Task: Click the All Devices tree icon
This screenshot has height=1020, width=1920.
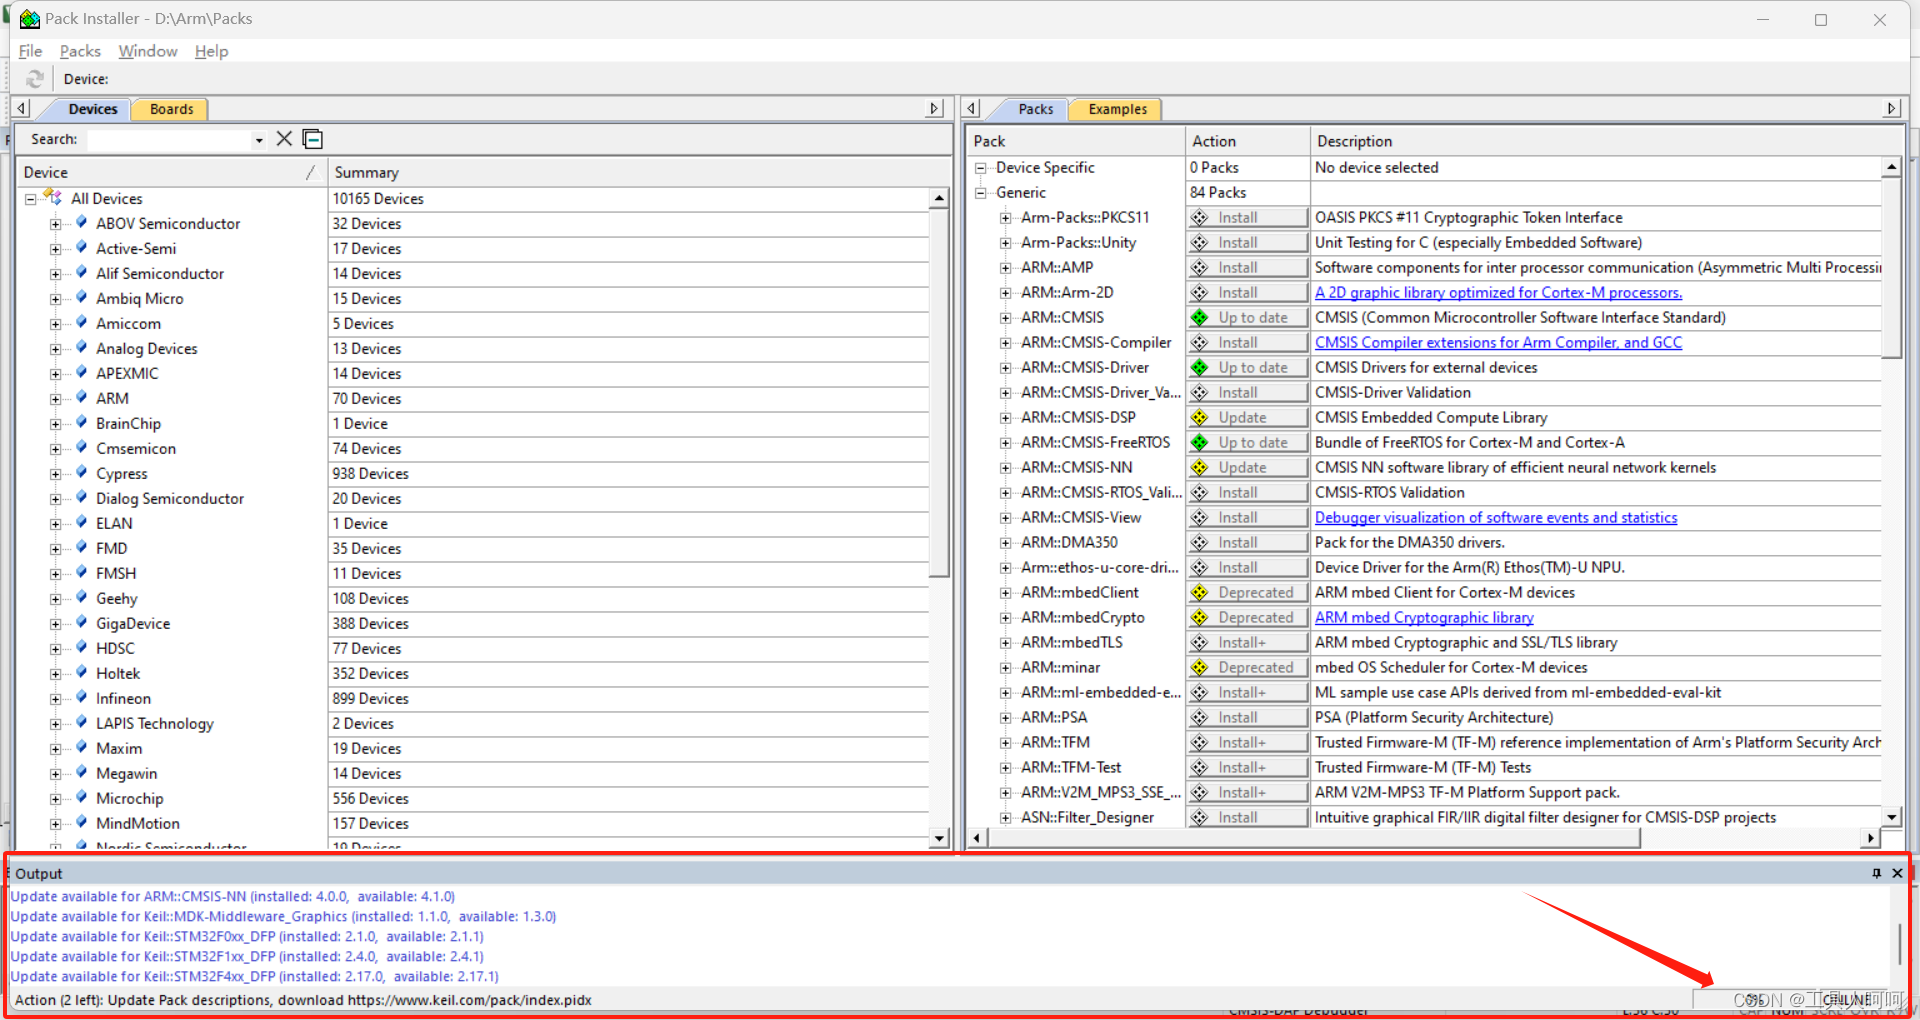Action: click(x=53, y=198)
